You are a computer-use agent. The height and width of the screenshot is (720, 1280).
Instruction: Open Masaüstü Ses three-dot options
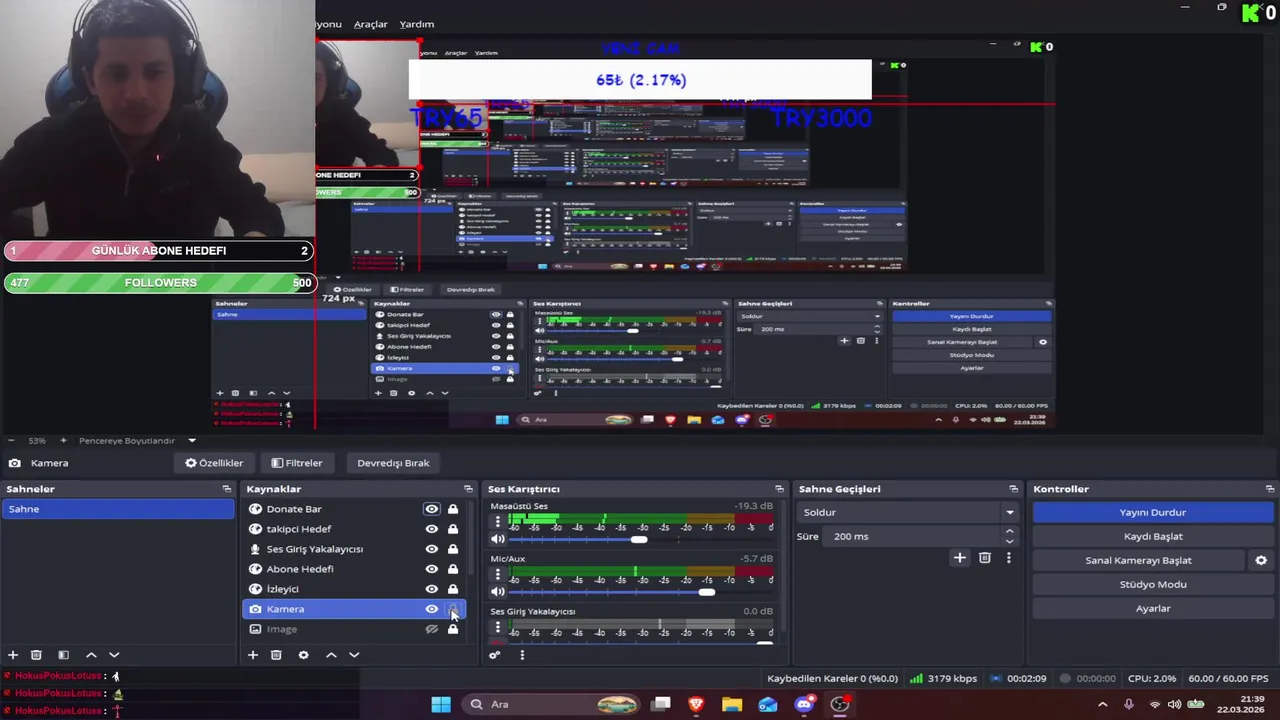(x=497, y=522)
